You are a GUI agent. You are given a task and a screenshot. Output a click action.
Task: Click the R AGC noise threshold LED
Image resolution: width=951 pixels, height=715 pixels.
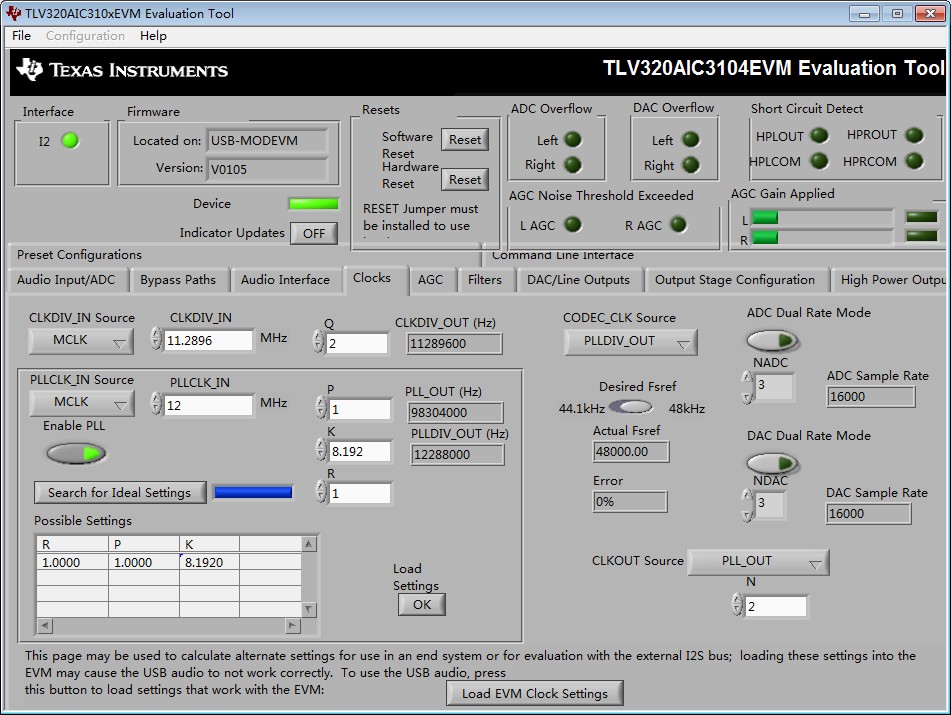click(678, 224)
